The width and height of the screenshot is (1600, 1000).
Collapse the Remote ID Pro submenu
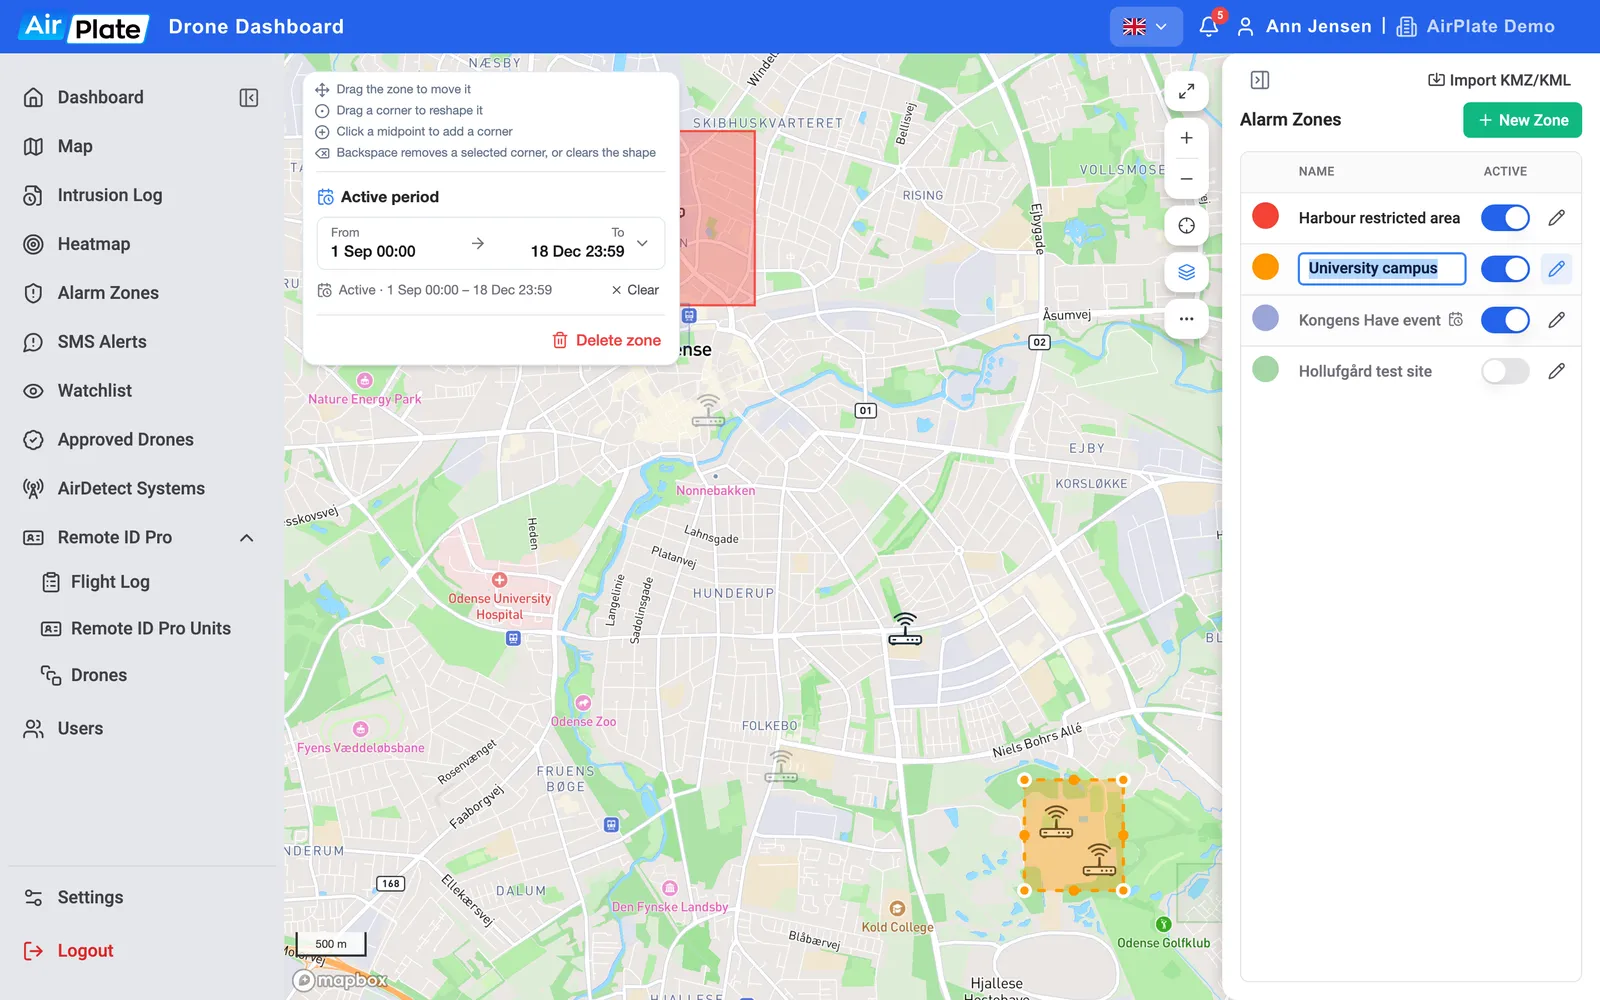(x=247, y=538)
